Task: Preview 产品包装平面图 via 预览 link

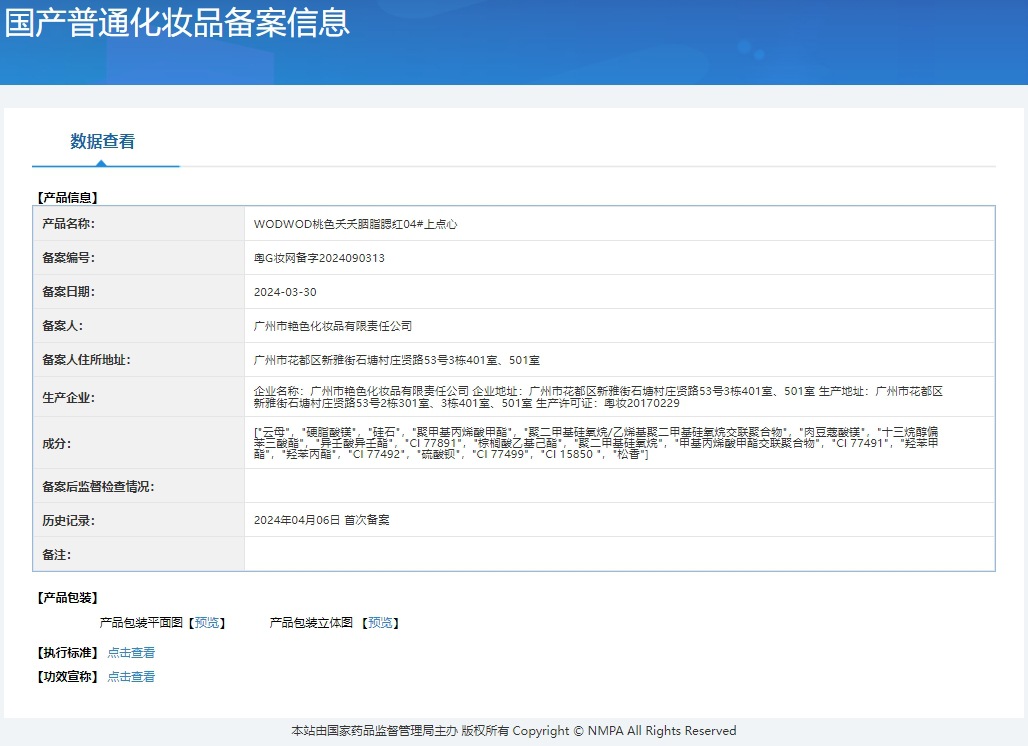Action: click(x=207, y=623)
